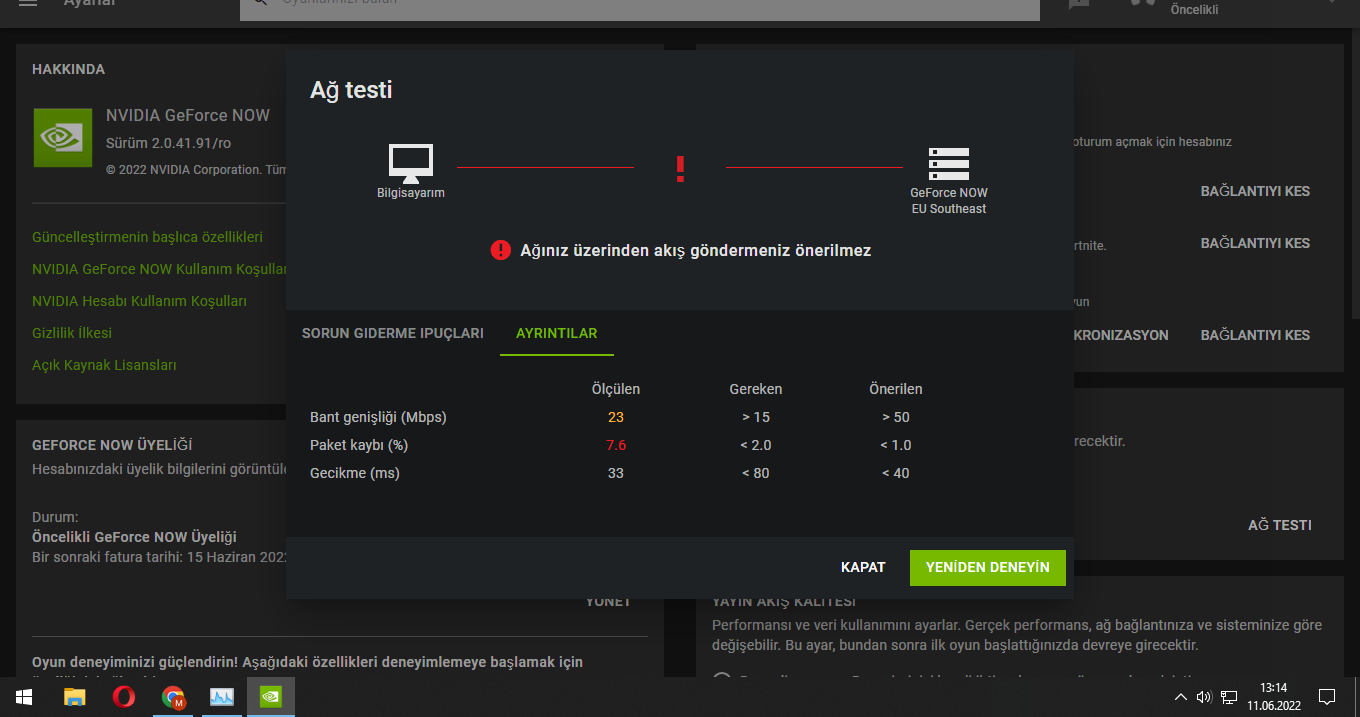Click the red warning circle icon
Viewport: 1360px width, 717px height.
(x=501, y=250)
